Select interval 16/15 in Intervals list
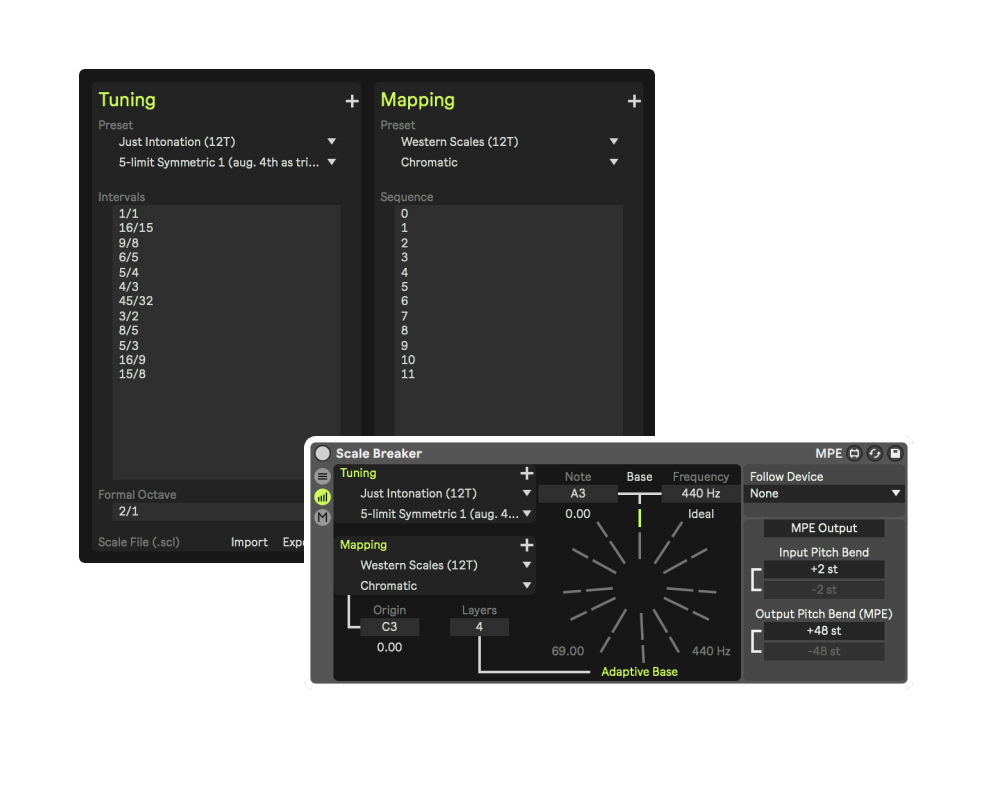992x792 pixels. coord(136,228)
